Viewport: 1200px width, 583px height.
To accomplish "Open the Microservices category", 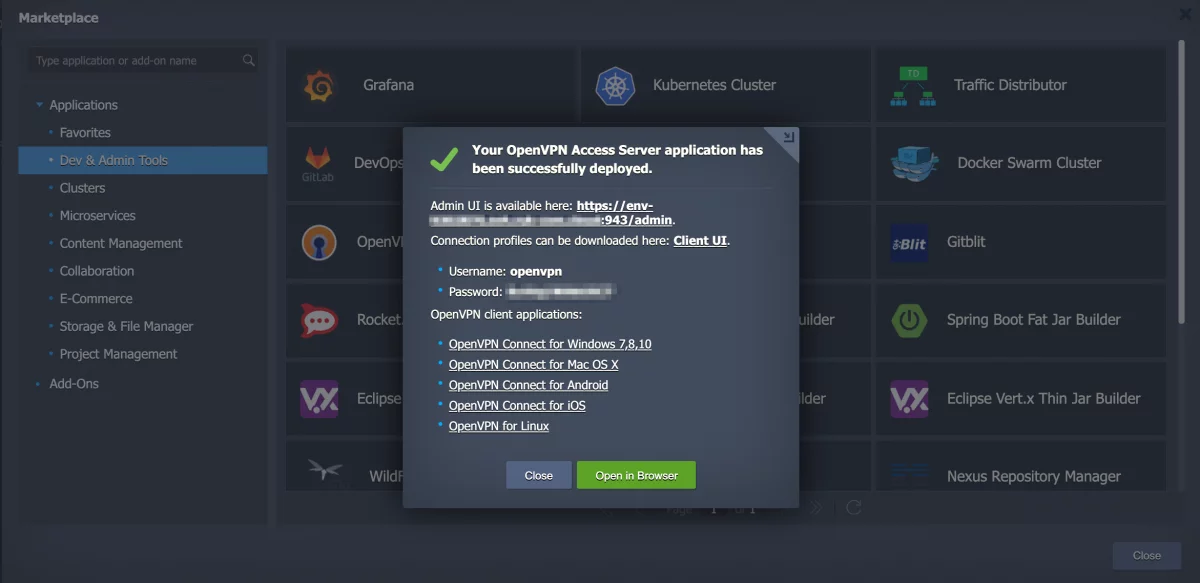I will [x=97, y=216].
